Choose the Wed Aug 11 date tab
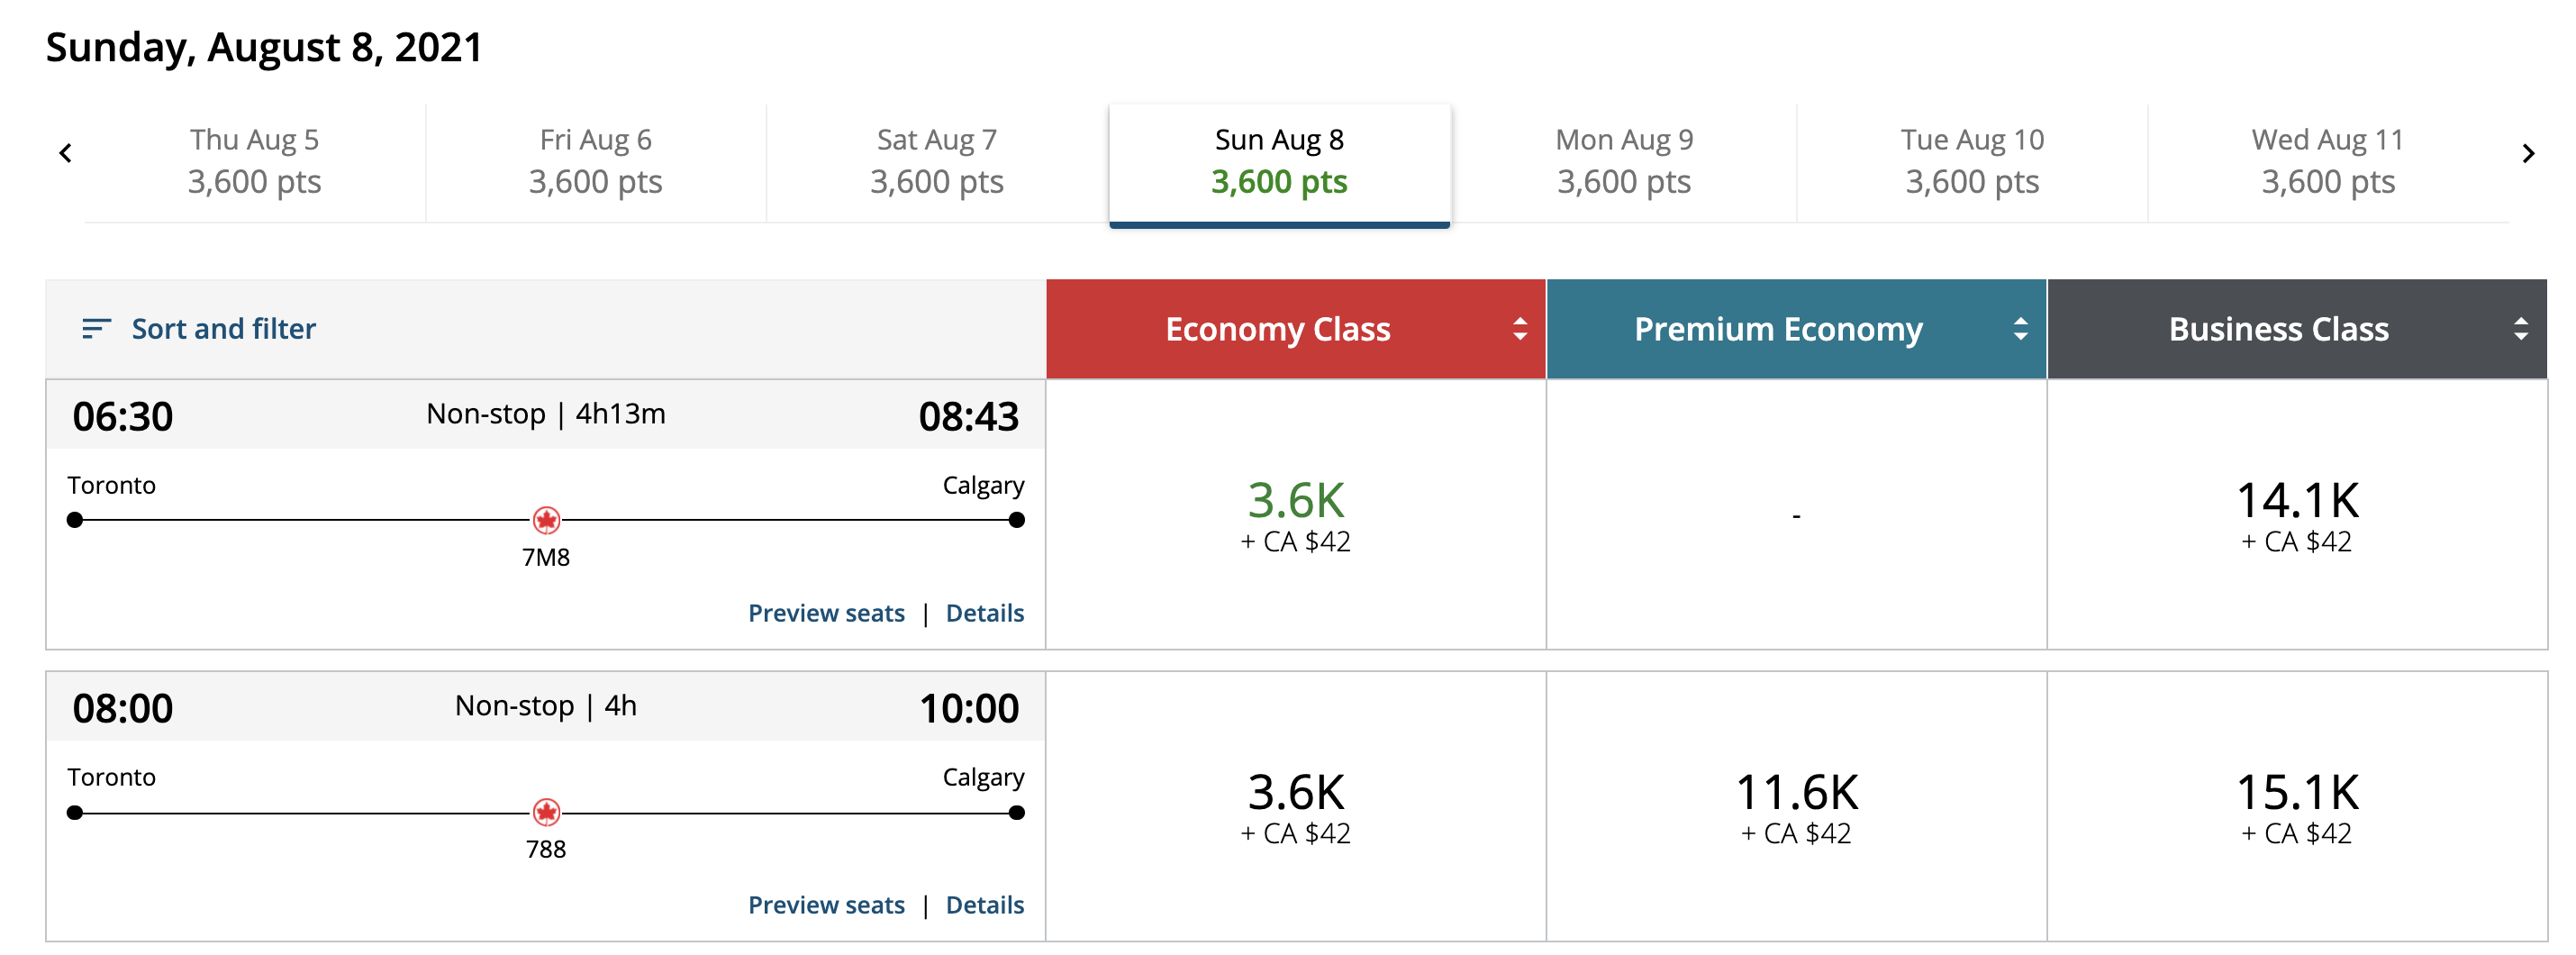Screen dimensions: 2576x955 (x=2327, y=161)
